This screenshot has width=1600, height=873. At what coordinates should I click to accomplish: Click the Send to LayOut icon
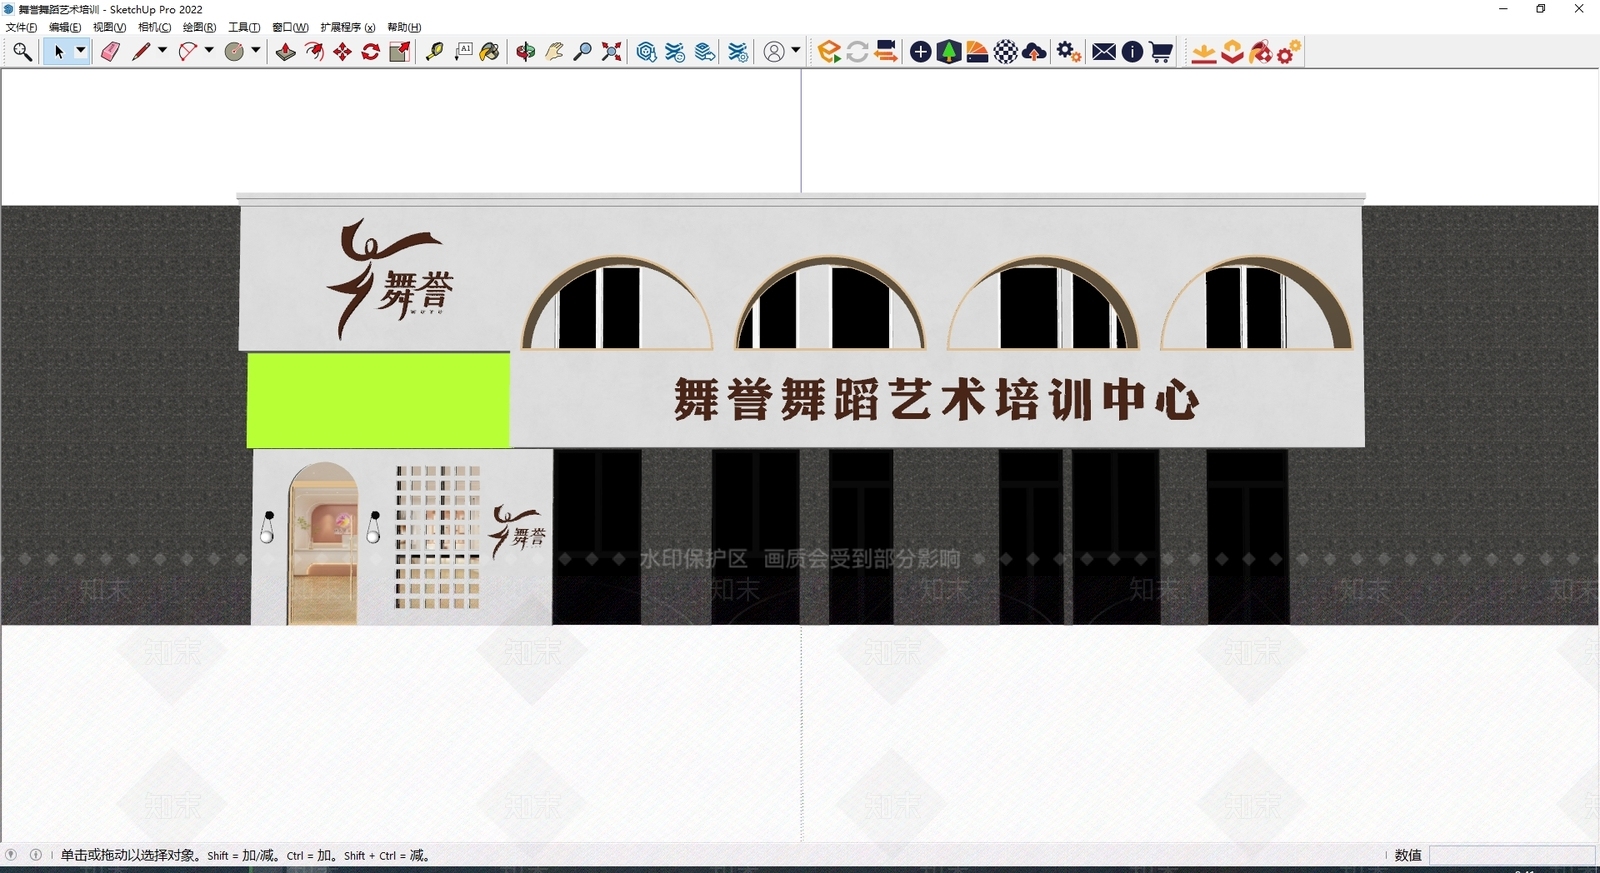(x=705, y=52)
